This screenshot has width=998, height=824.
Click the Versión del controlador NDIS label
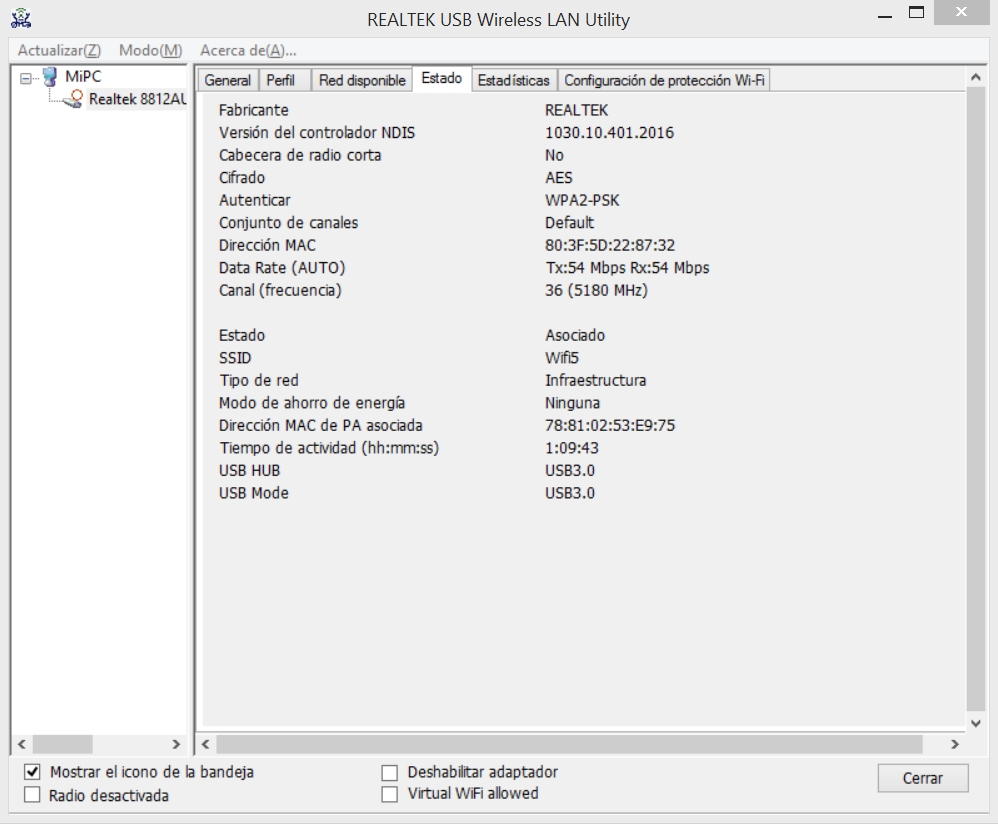(x=317, y=132)
